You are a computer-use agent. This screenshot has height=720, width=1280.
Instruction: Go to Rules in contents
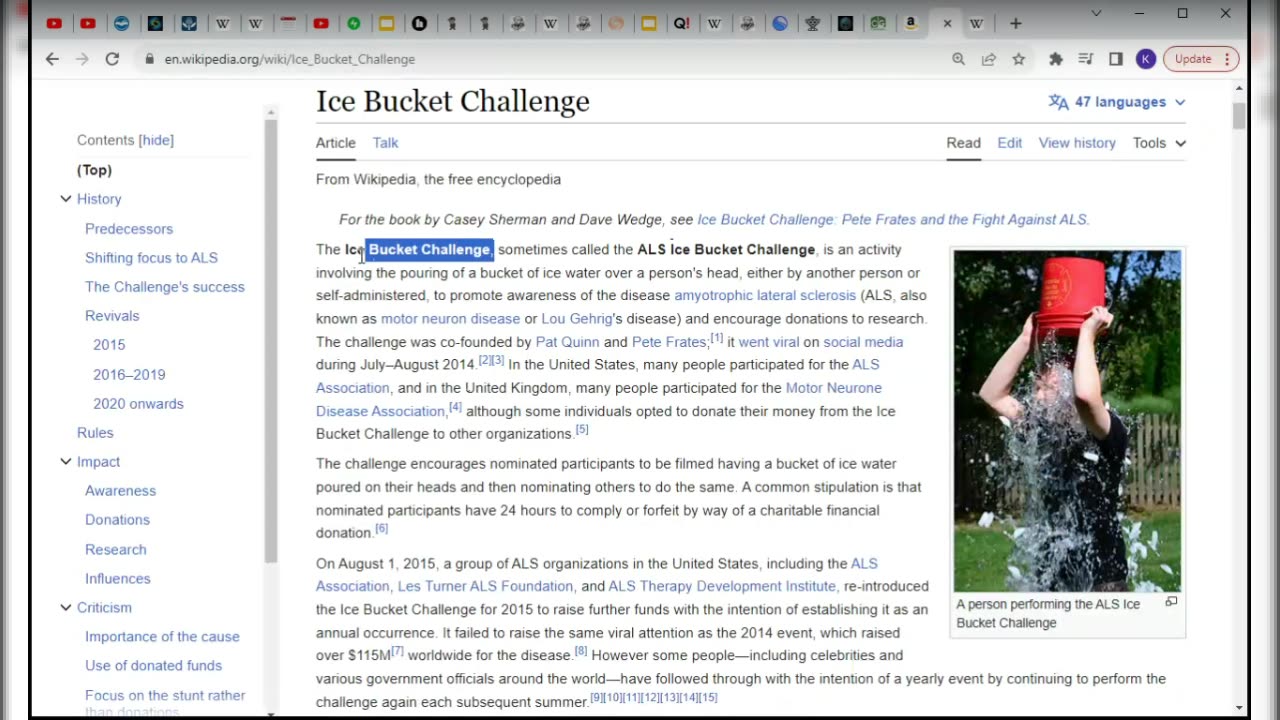point(95,433)
